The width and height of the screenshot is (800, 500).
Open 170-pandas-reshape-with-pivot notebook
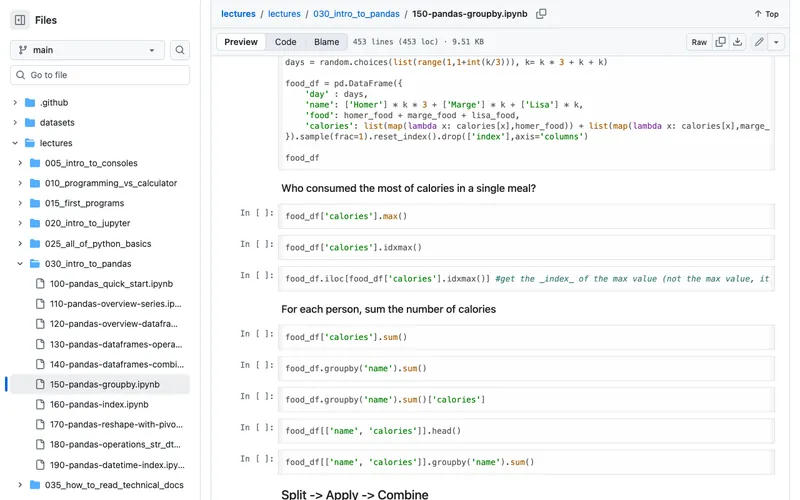pyautogui.click(x=116, y=424)
